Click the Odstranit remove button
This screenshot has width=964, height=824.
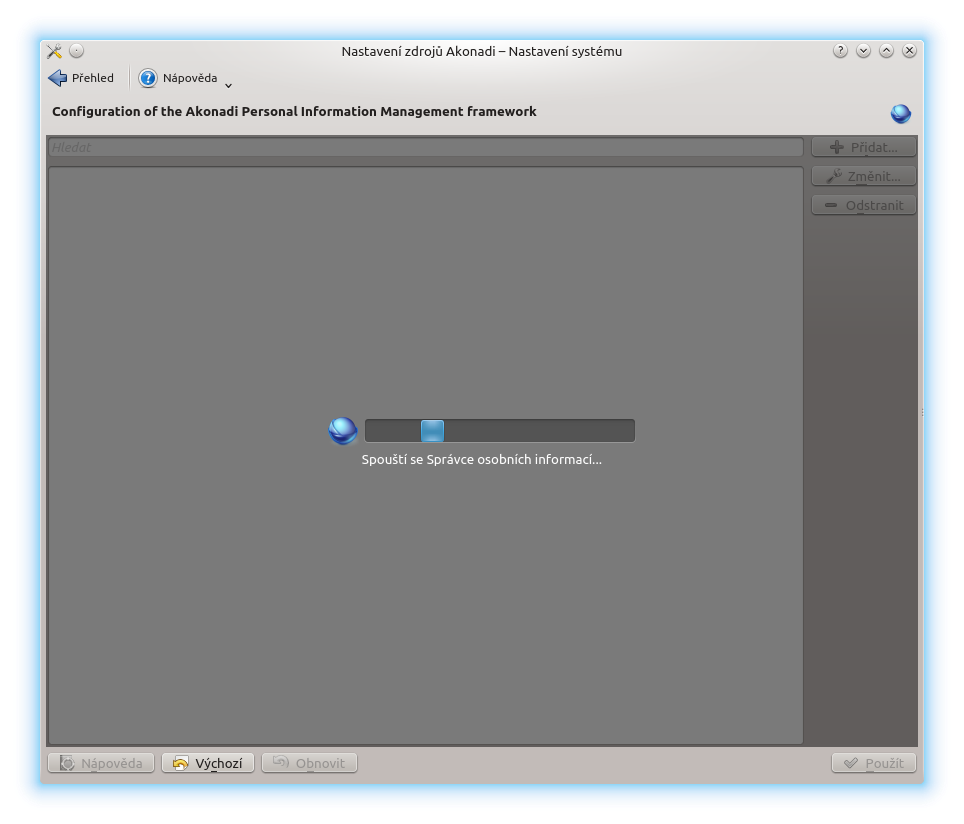[864, 205]
